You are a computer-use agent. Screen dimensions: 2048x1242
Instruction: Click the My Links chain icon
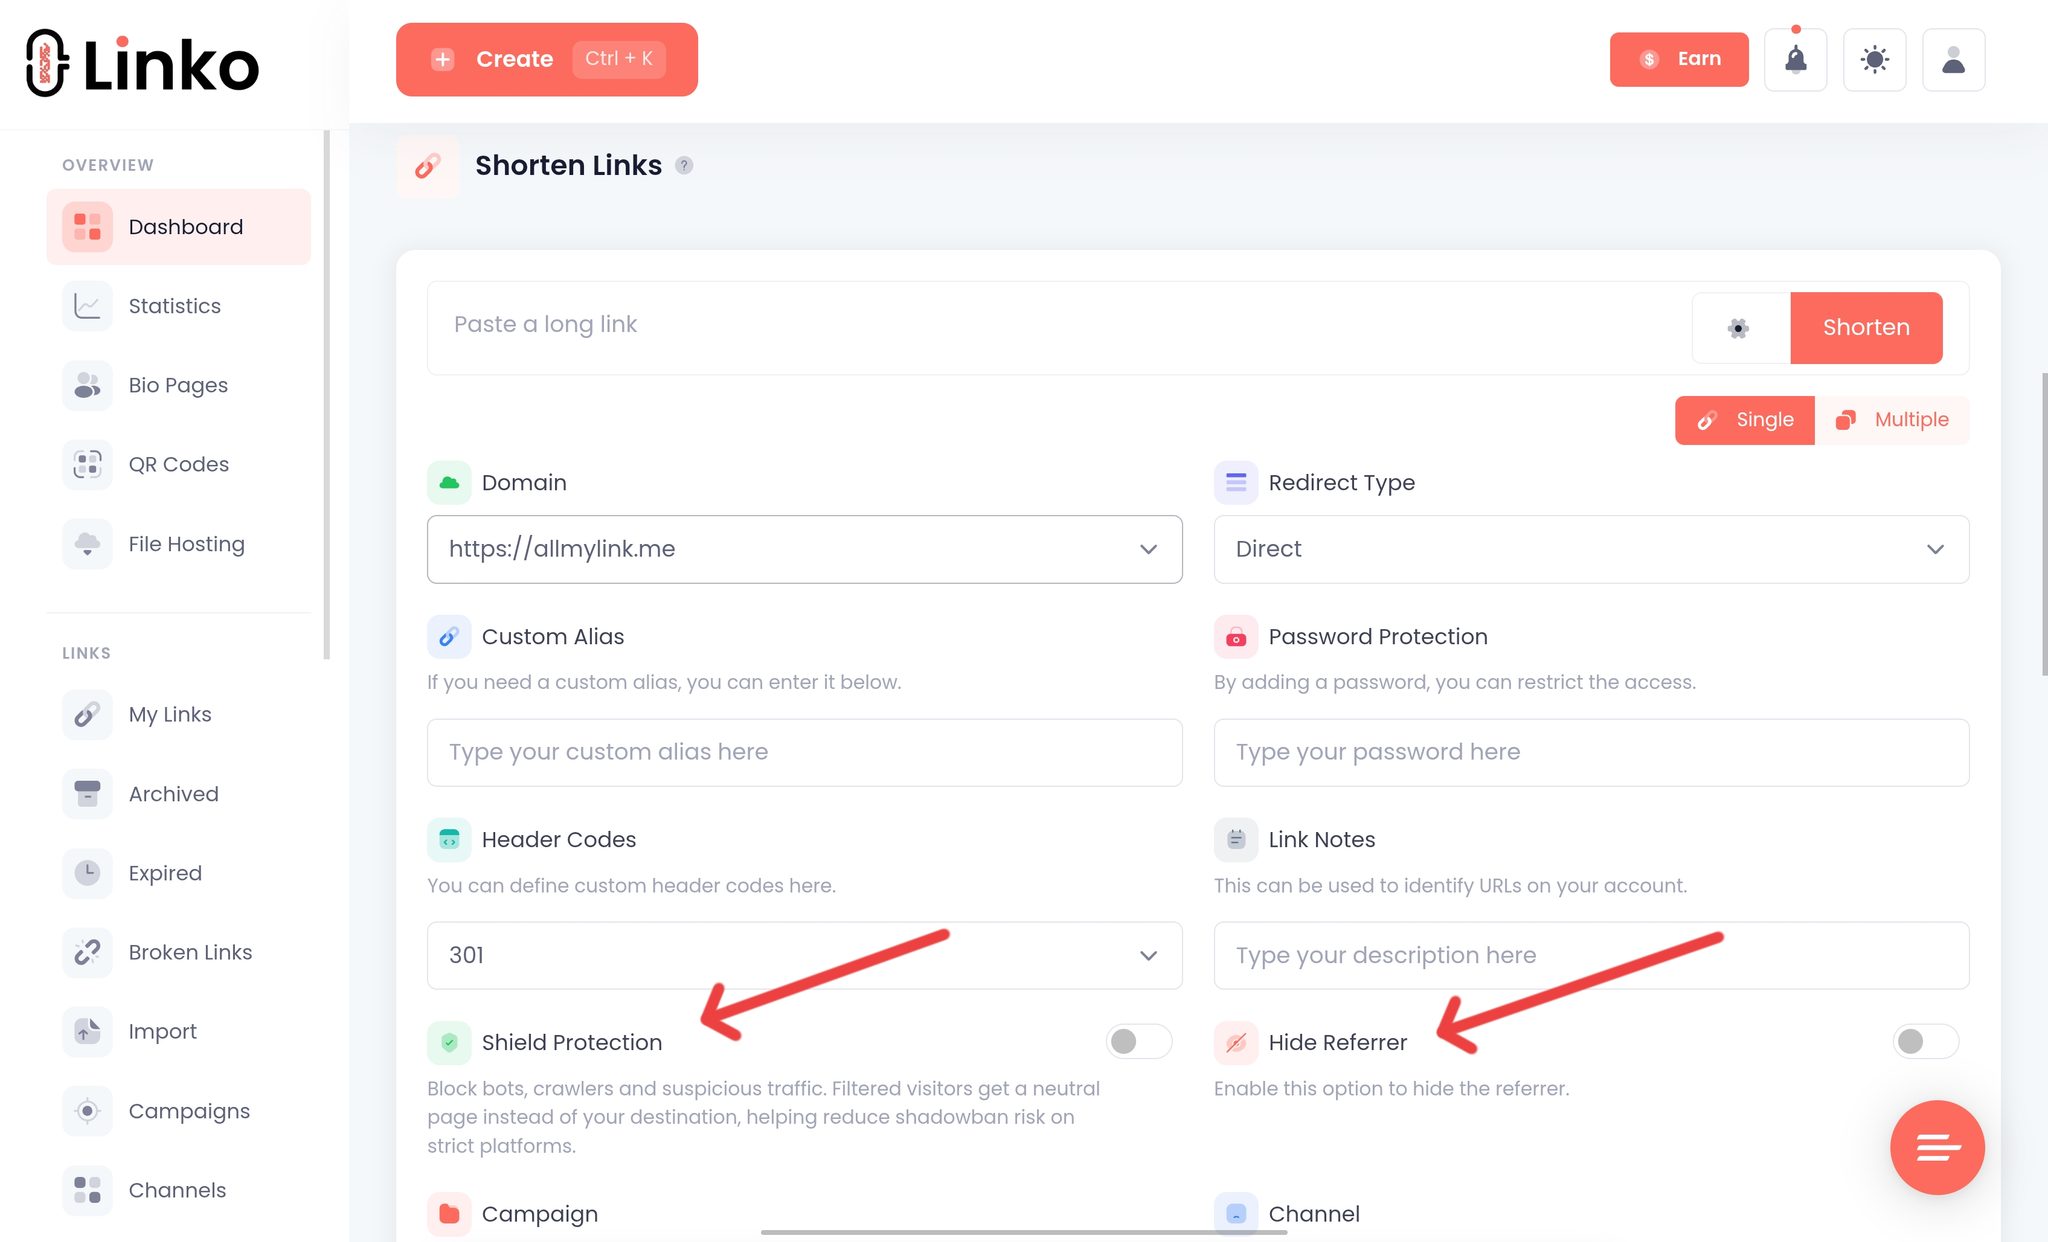pos(87,714)
